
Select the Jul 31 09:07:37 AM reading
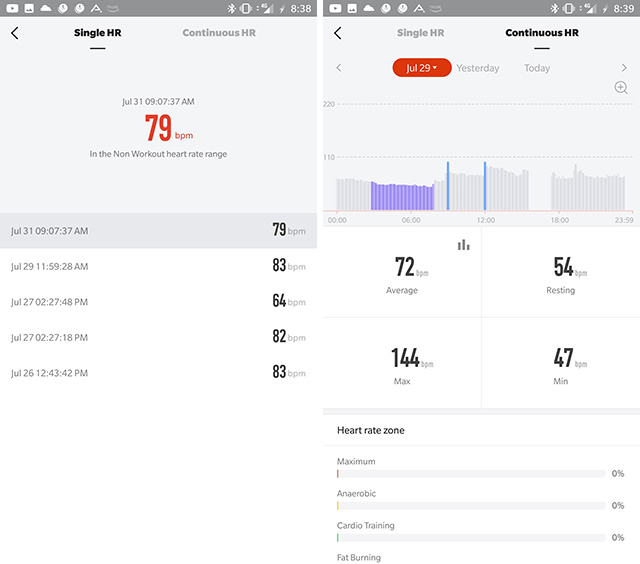pyautogui.click(x=158, y=231)
